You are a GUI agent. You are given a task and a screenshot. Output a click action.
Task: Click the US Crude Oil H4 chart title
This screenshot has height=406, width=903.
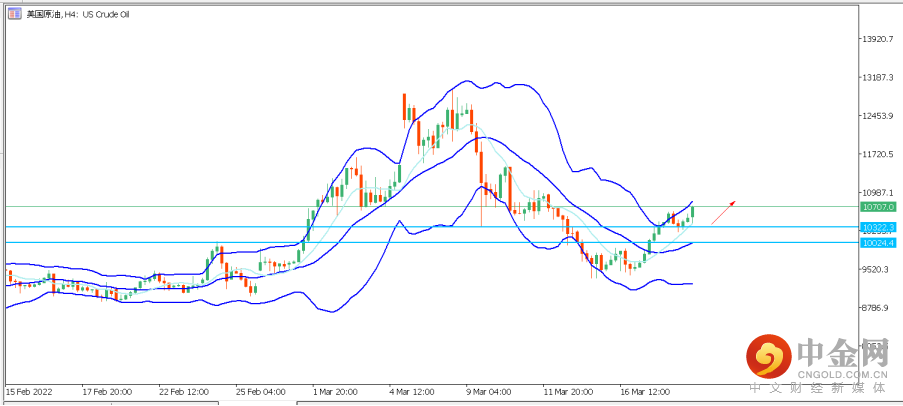click(x=78, y=14)
